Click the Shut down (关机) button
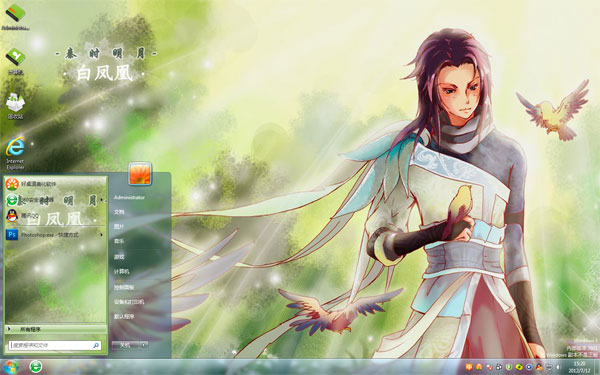 tap(125, 345)
